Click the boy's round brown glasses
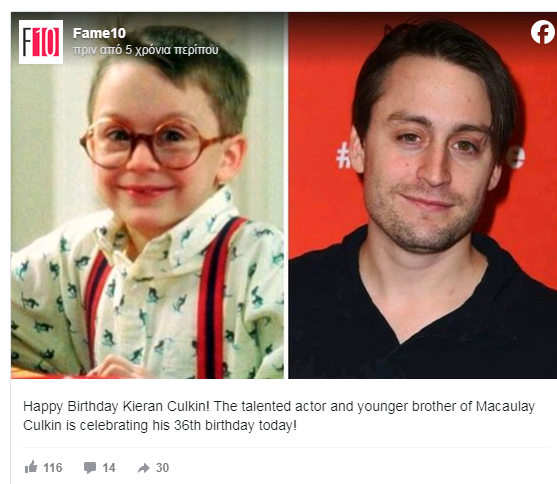The height and width of the screenshot is (484, 557). pos(151,144)
